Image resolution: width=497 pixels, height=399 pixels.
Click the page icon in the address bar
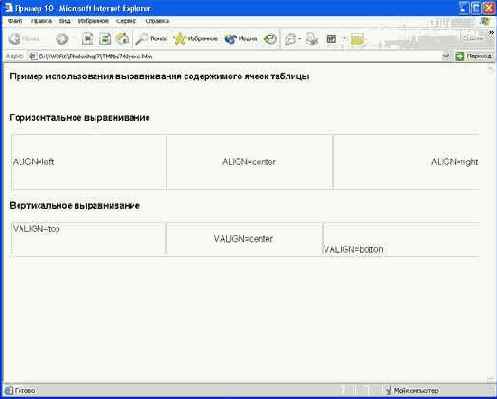(x=33, y=56)
